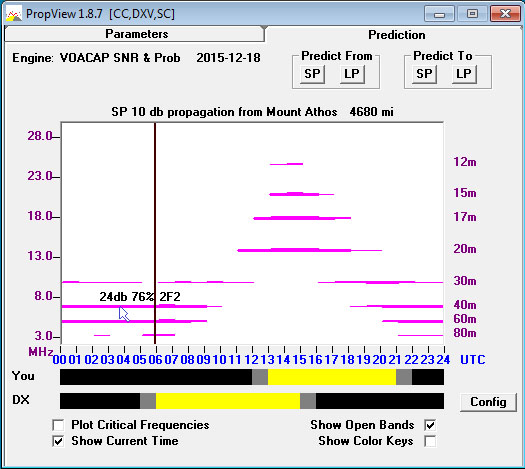Viewport: 525px width, 469px height.
Task: Click the 15m band label
Action: 465,193
